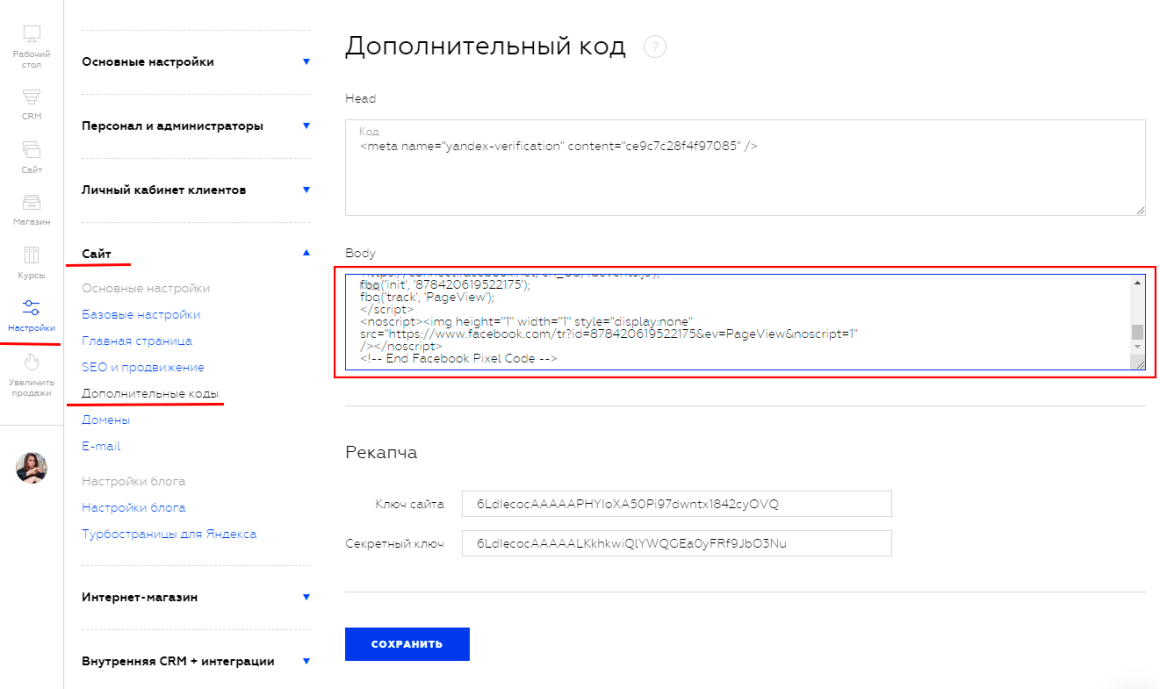Open Интернет-магазин menu heading
Viewport: 1160px width, 689px height.
(x=140, y=597)
